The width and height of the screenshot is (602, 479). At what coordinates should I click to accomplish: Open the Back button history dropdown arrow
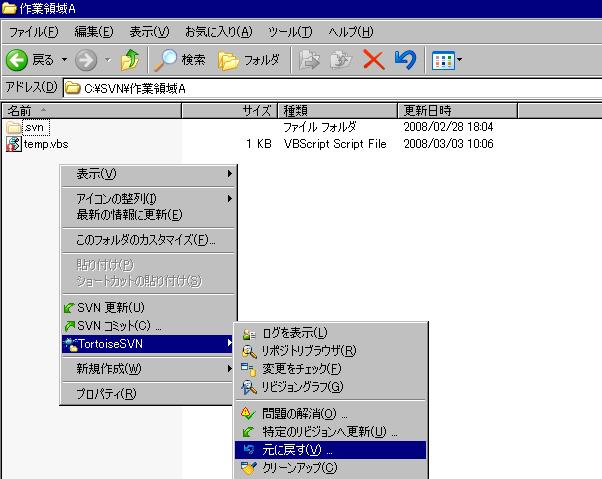click(64, 60)
